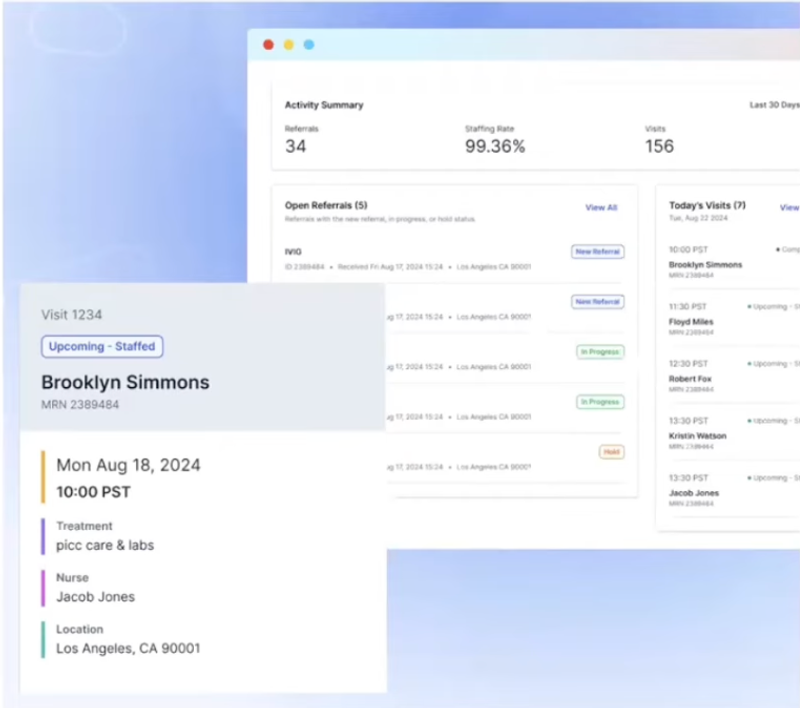Viewport: 800px width, 708px height.
Task: Click the In Progress badge above the Hold badge
Action: coord(600,402)
